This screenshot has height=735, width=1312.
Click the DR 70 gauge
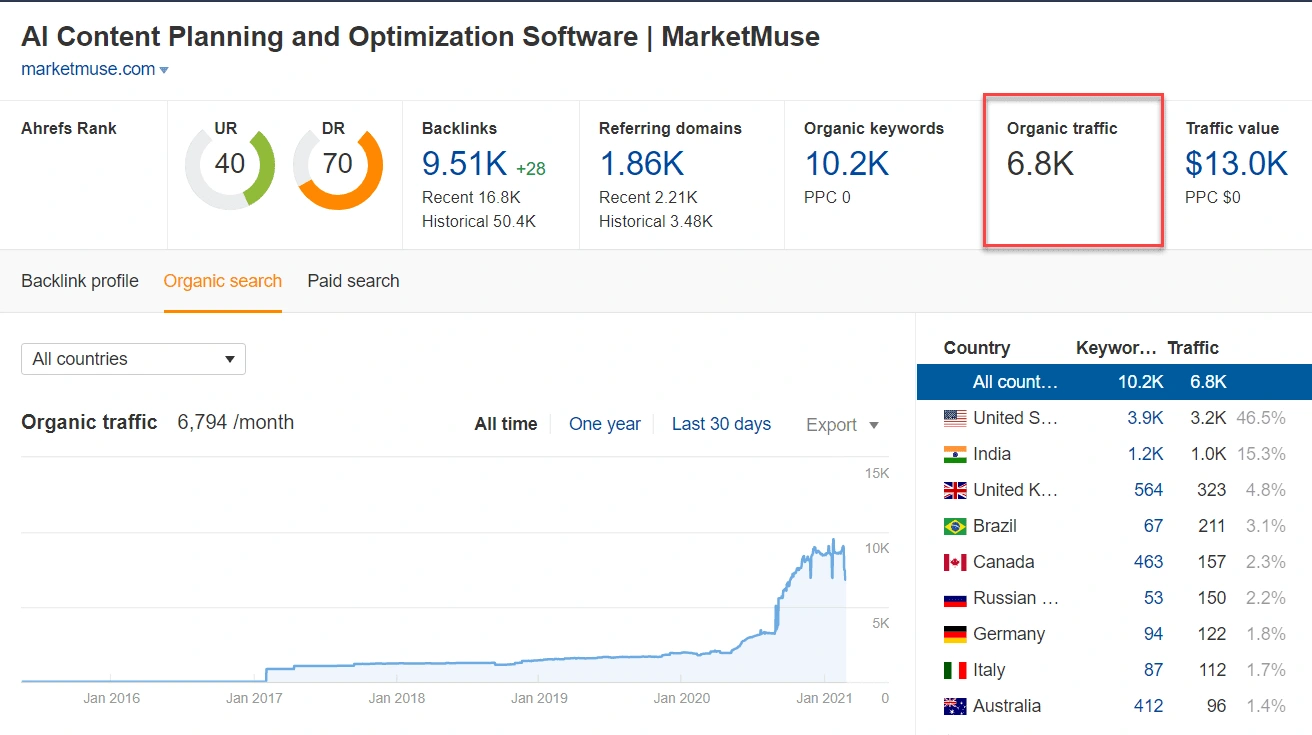[x=338, y=166]
